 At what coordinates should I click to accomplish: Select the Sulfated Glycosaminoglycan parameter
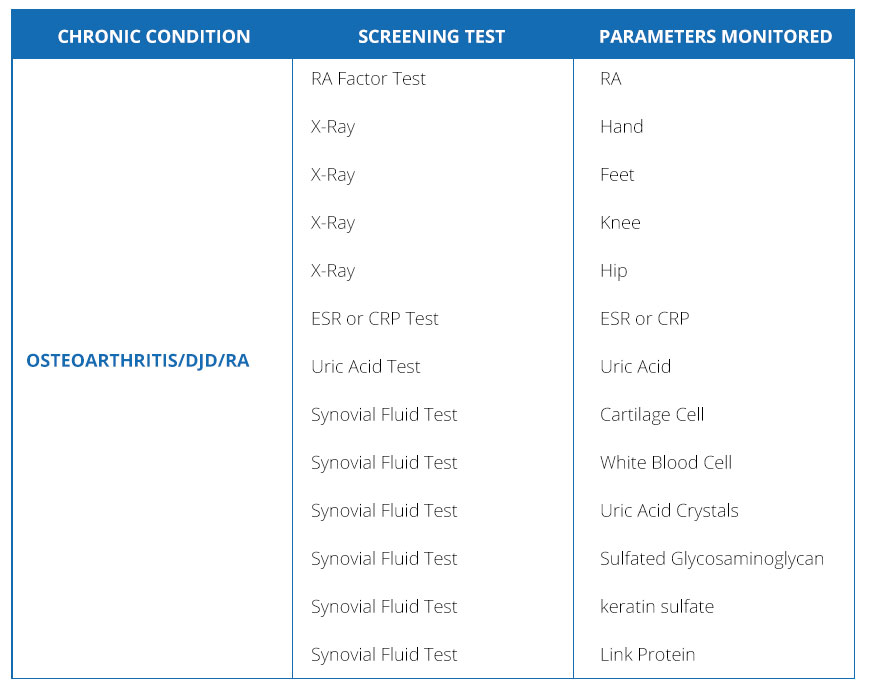[712, 559]
